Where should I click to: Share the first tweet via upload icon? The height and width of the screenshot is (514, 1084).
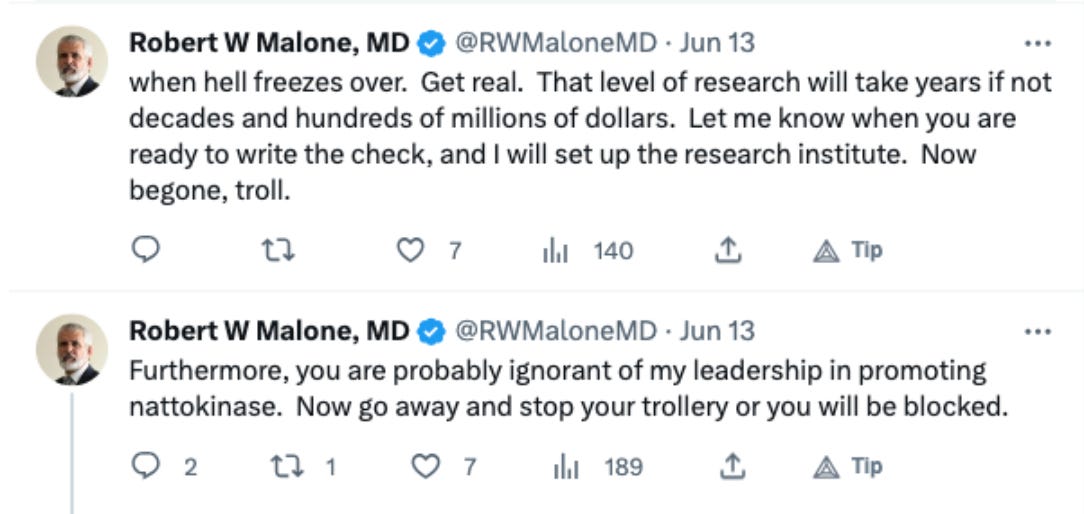tap(727, 250)
